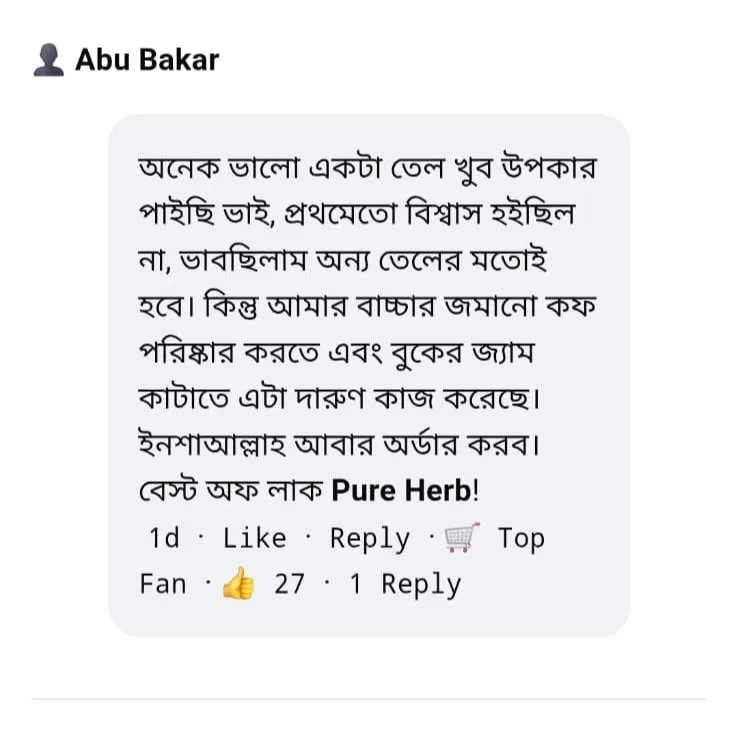Click the word "Top" in the badge

coord(521,539)
